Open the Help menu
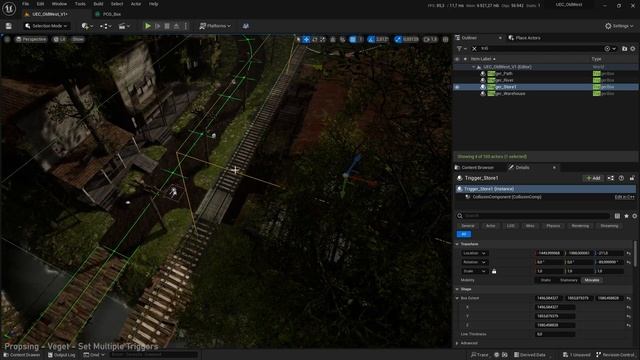This screenshot has height=360, width=640. point(153,4)
